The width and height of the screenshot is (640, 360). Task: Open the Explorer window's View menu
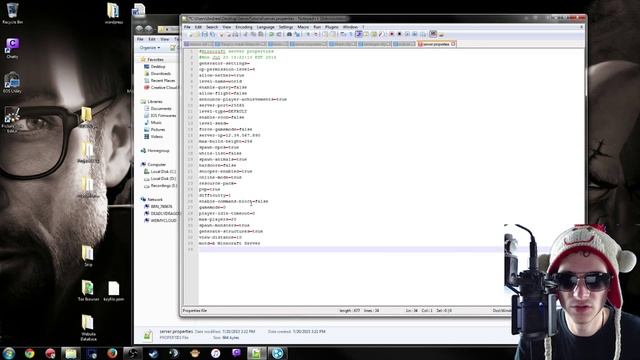(164, 39)
